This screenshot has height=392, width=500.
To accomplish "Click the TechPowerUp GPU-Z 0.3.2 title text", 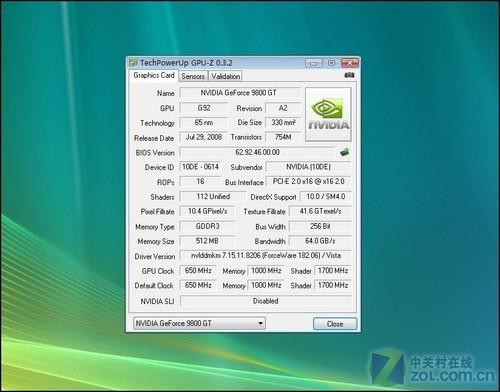I will click(x=186, y=63).
